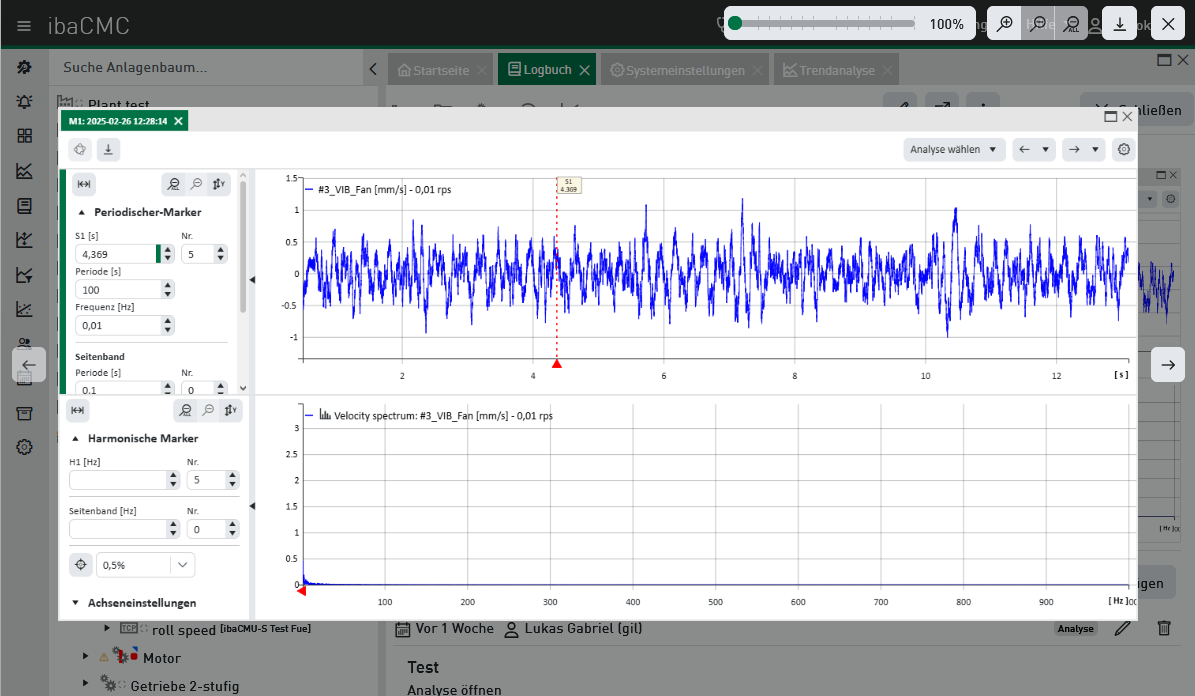Screen dimensions: 1195x696
Task: Click the Analyse öffnen link
Action: coord(454,690)
